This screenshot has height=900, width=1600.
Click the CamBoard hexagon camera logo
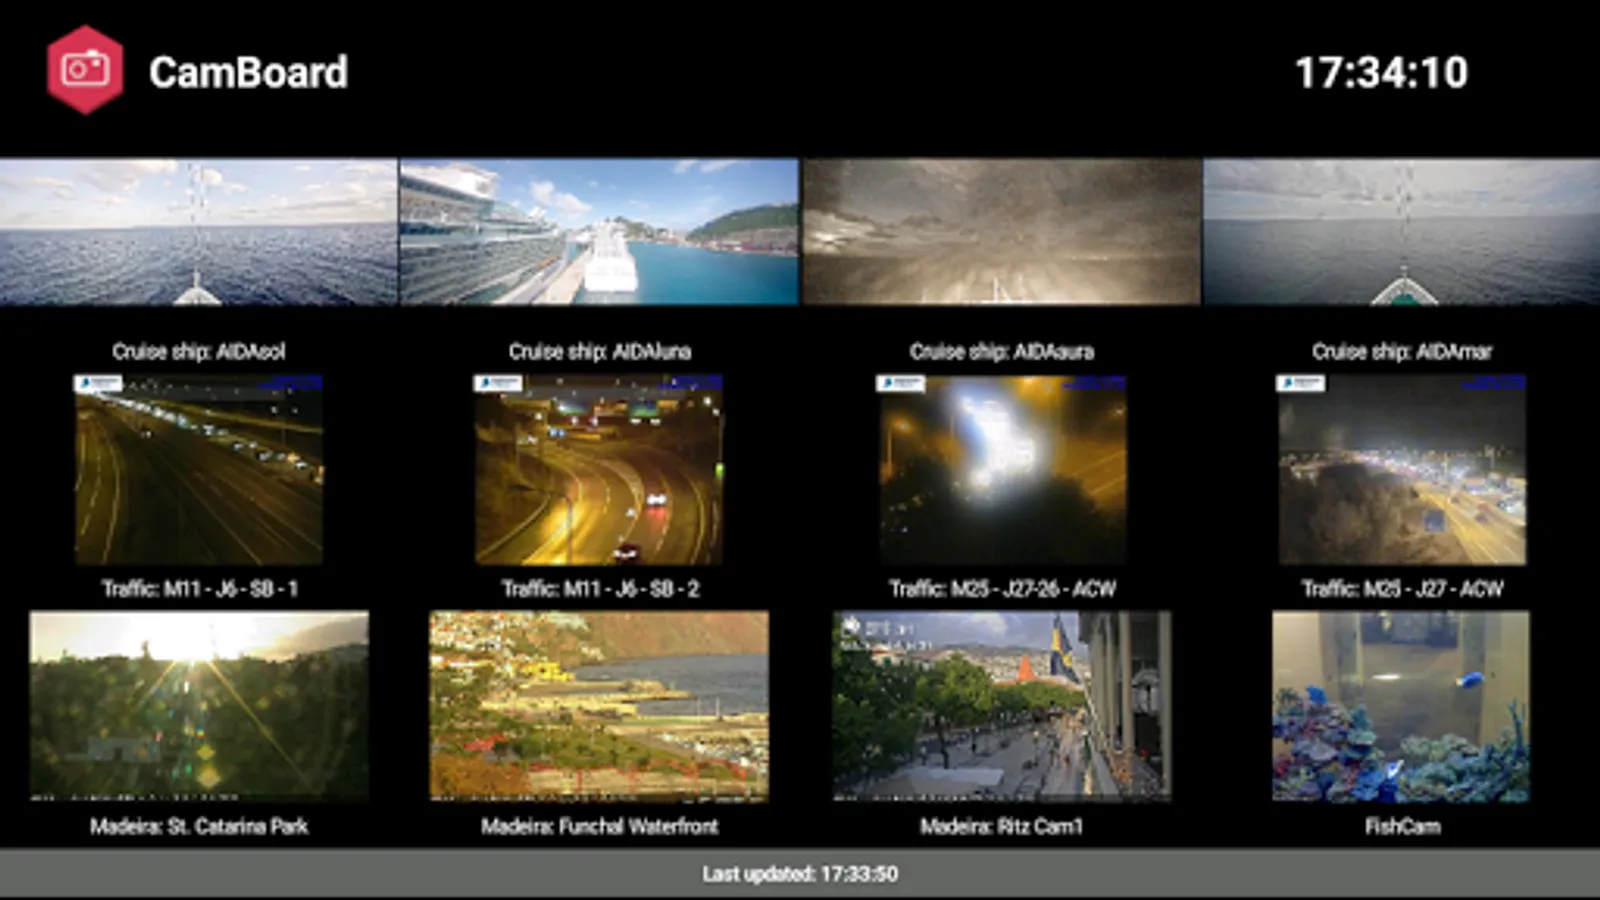(x=85, y=70)
